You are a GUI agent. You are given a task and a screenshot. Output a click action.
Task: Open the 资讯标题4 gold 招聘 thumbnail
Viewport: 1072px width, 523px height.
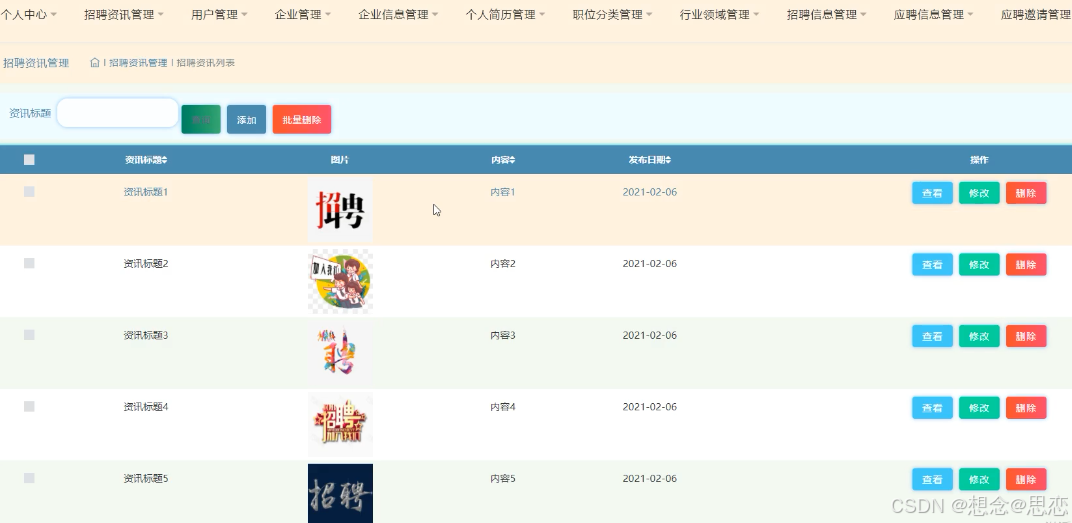coord(340,425)
